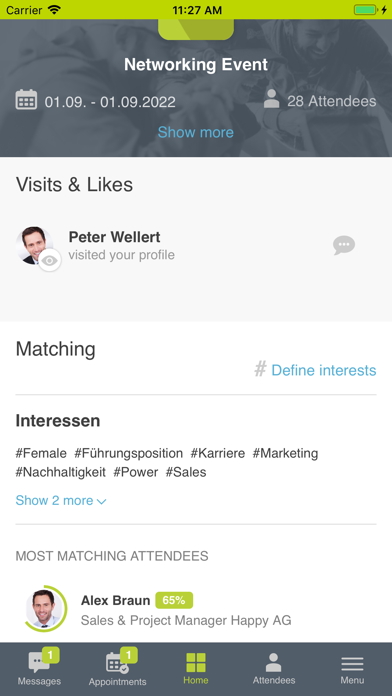392x696 pixels.
Task: Open the Messages tab
Action: 39,668
